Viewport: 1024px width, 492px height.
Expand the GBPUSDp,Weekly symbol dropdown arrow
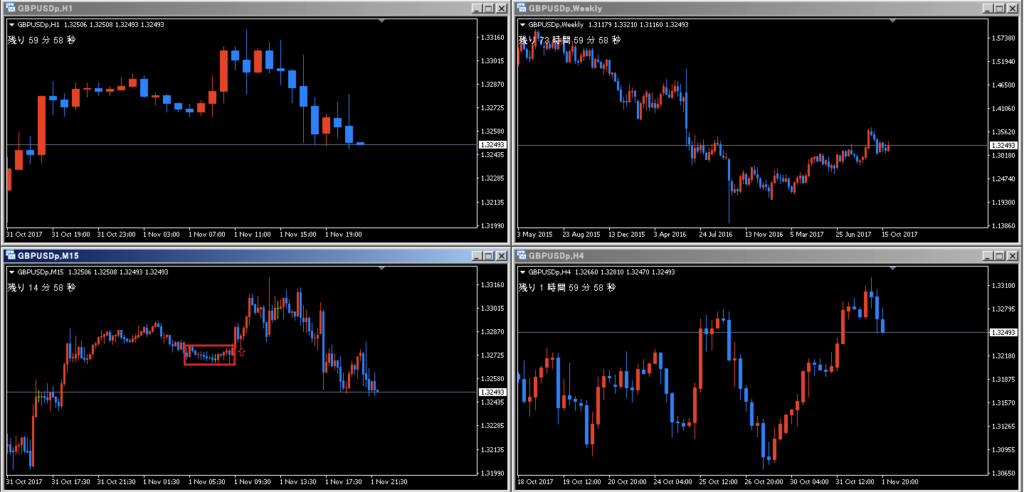click(x=522, y=24)
